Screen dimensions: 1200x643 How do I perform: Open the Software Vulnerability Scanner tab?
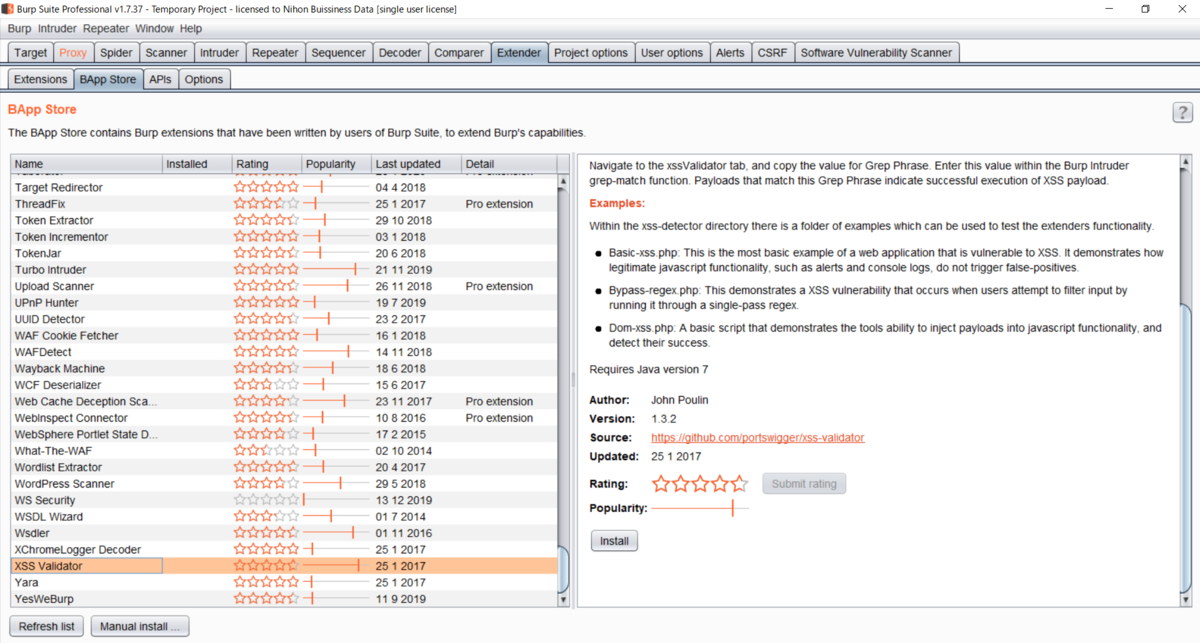pyautogui.click(x=877, y=53)
